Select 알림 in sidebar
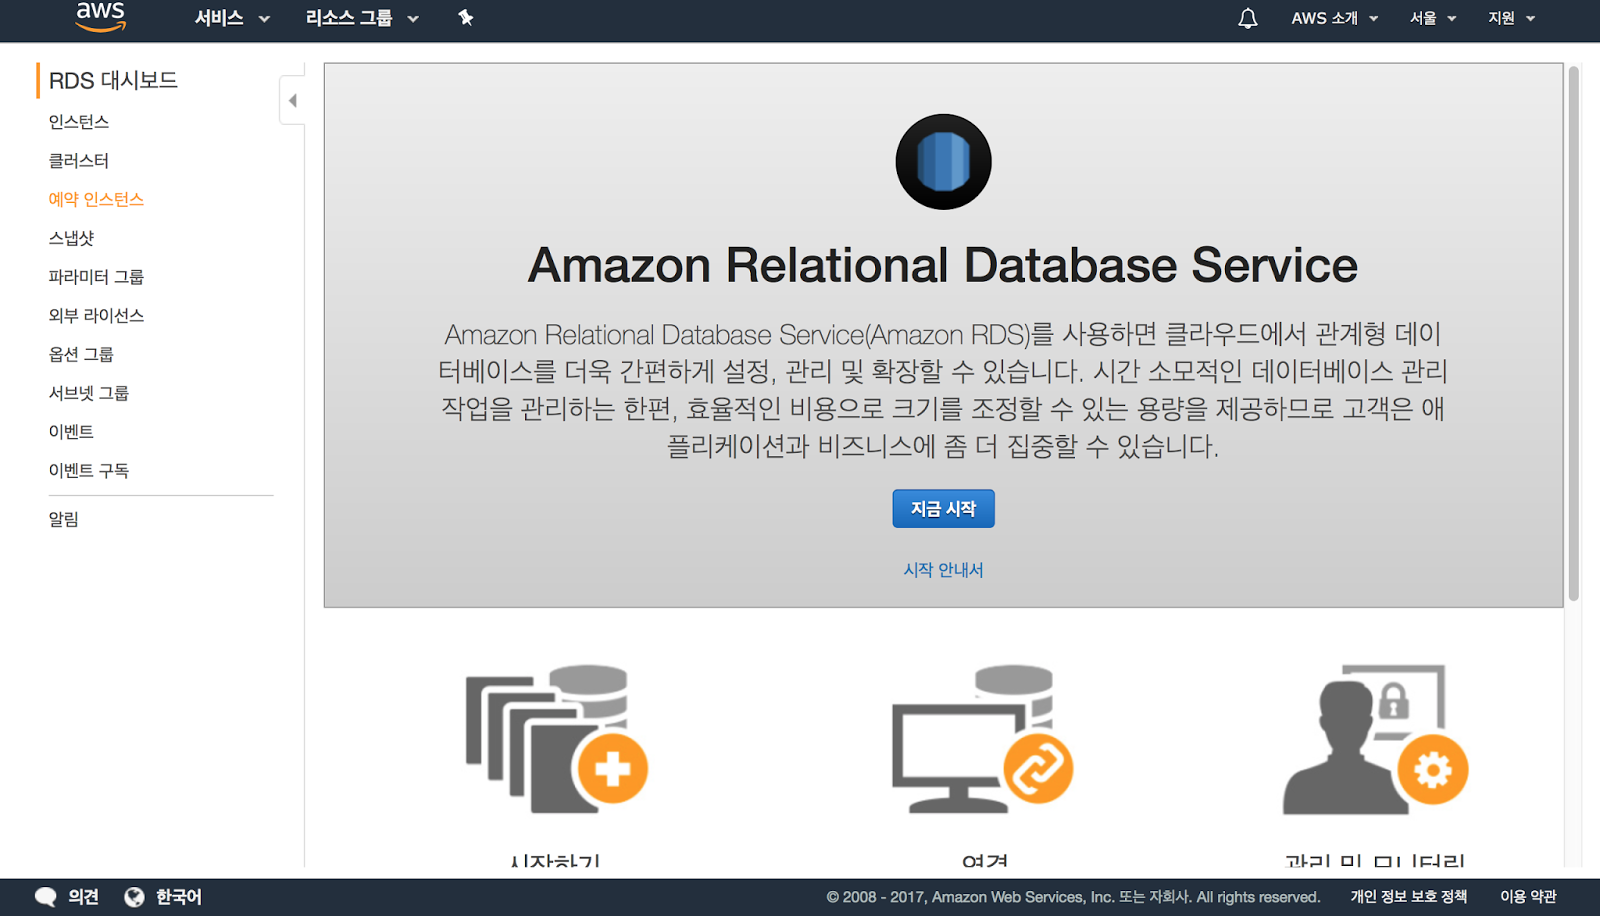The width and height of the screenshot is (1600, 916). (64, 519)
